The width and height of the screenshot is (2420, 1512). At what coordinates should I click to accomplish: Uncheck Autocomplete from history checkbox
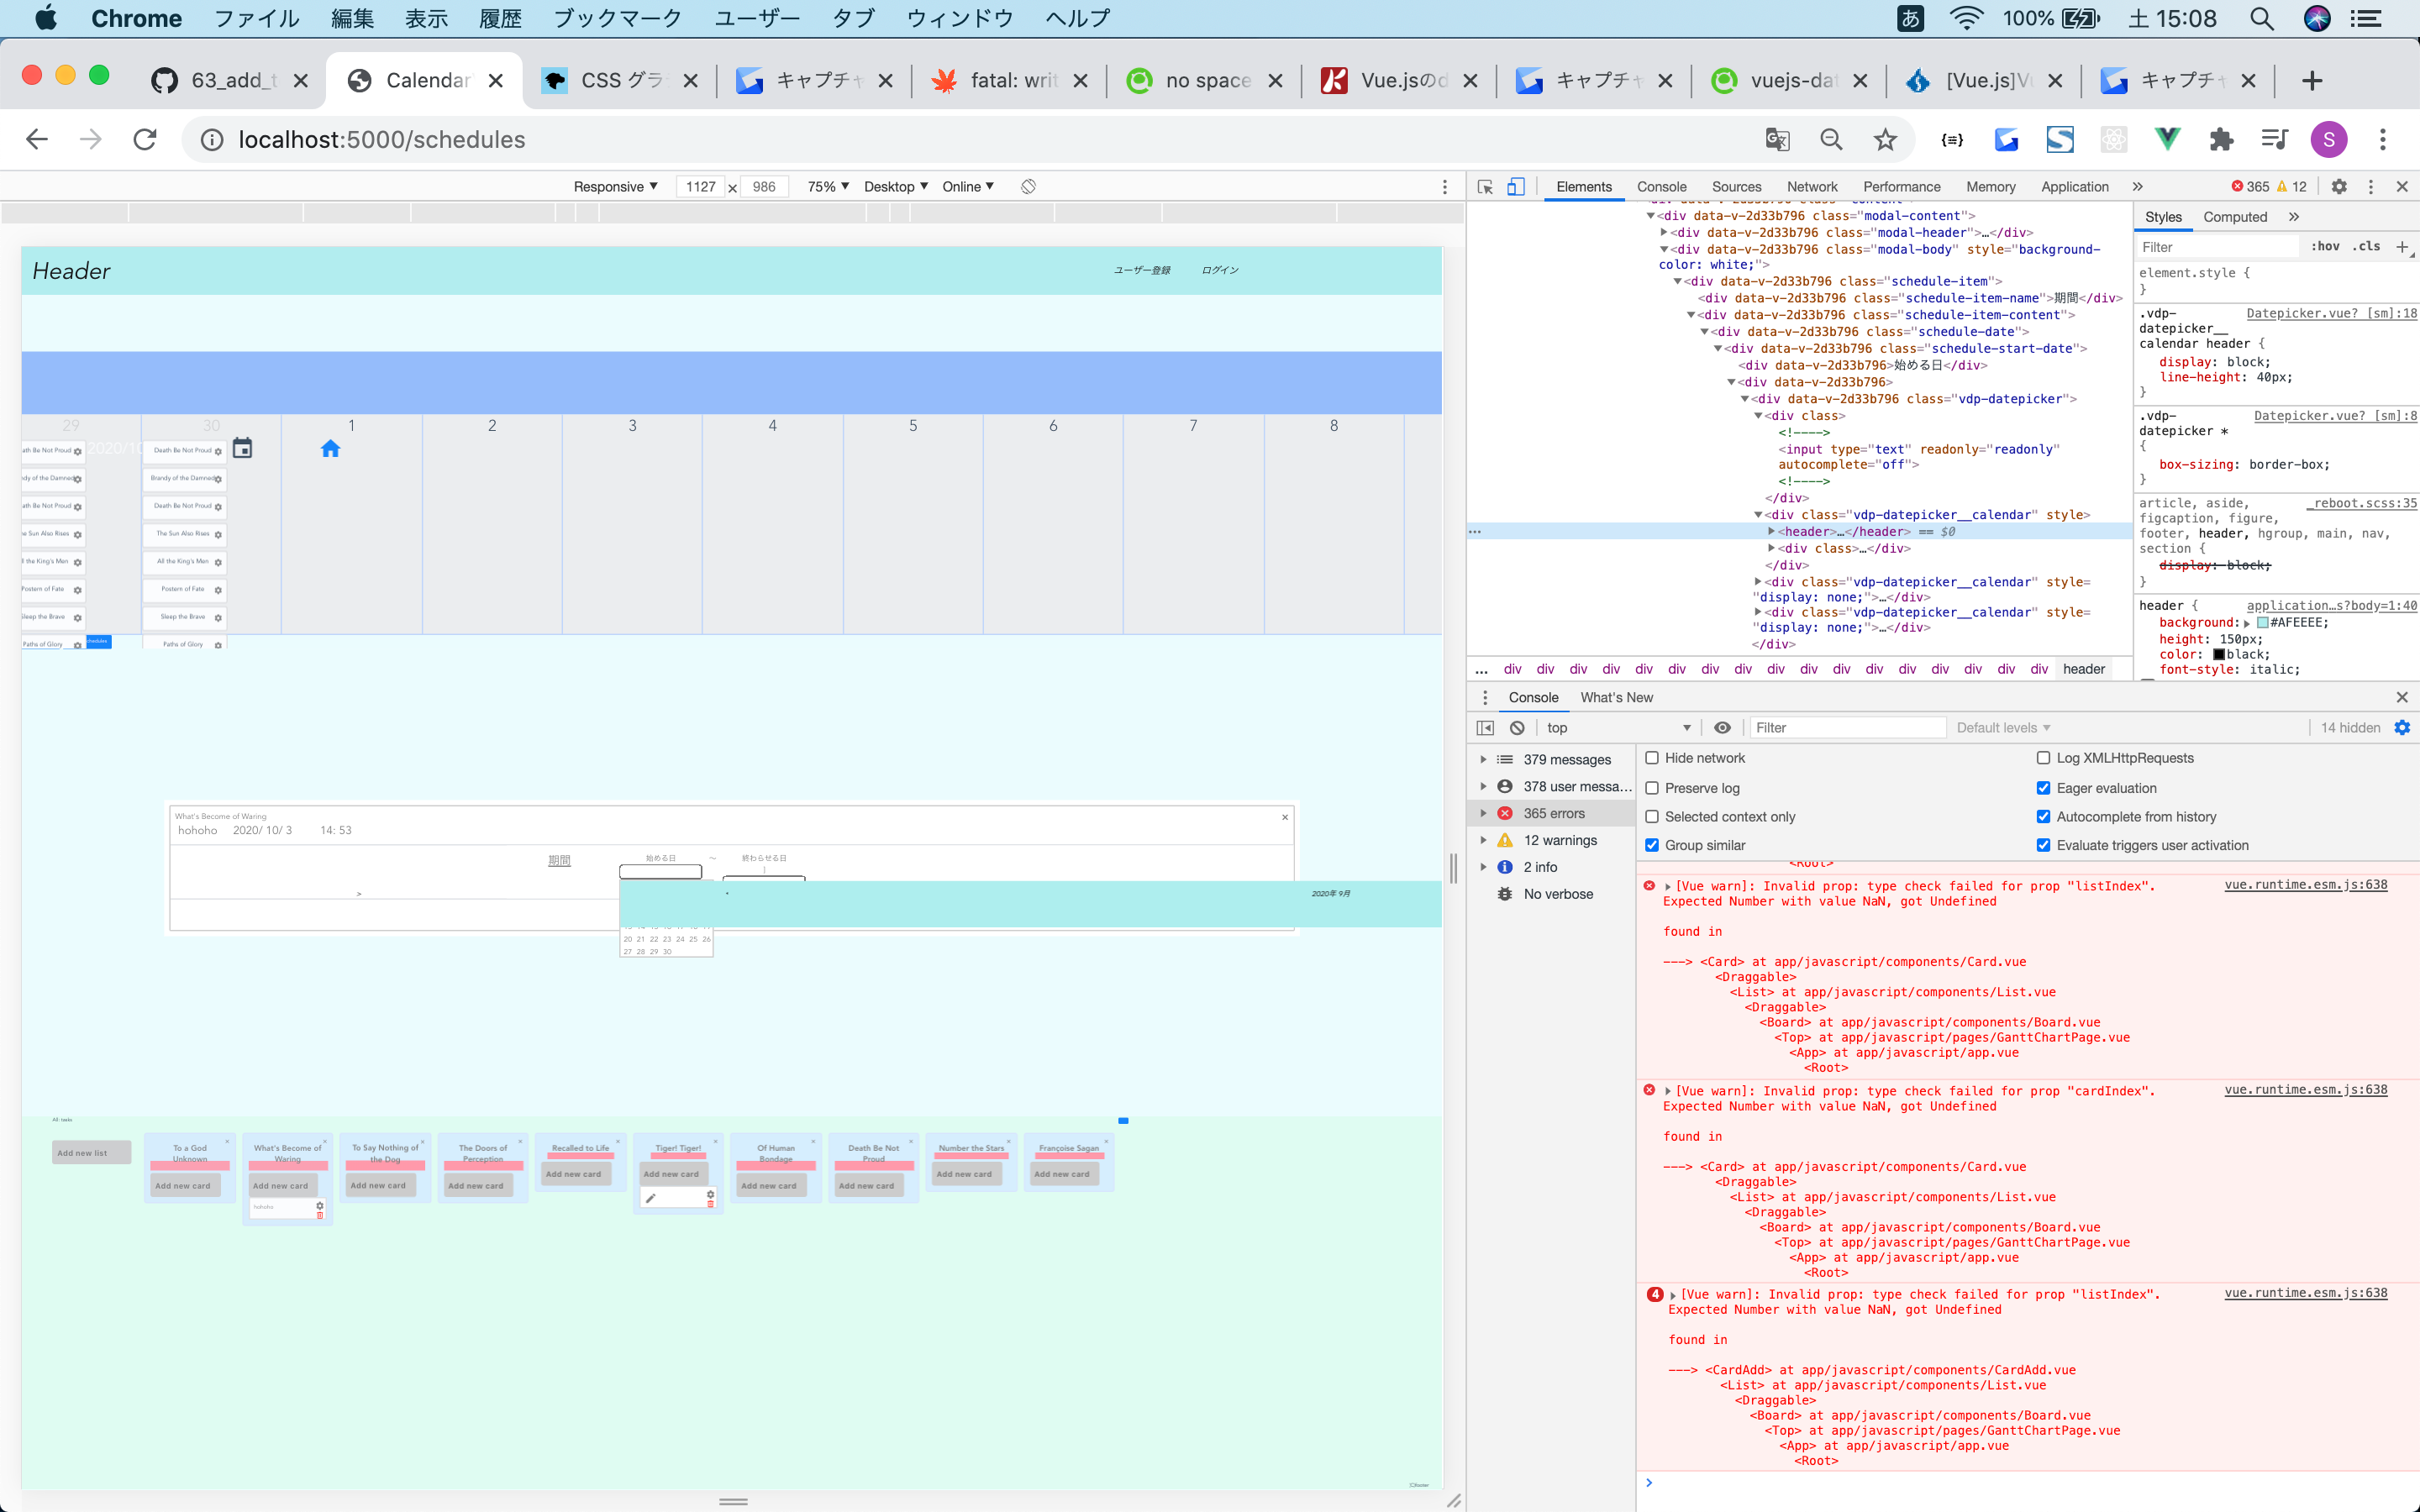(2043, 816)
